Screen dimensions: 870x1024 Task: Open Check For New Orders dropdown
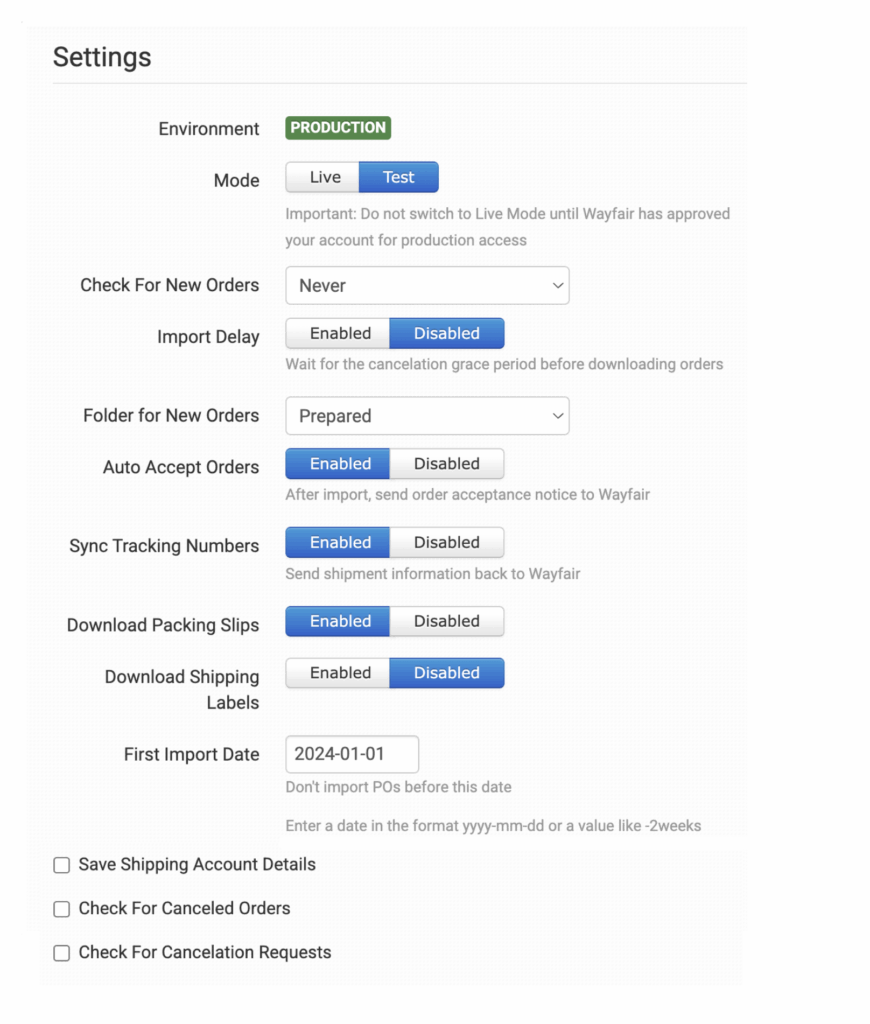coord(427,286)
